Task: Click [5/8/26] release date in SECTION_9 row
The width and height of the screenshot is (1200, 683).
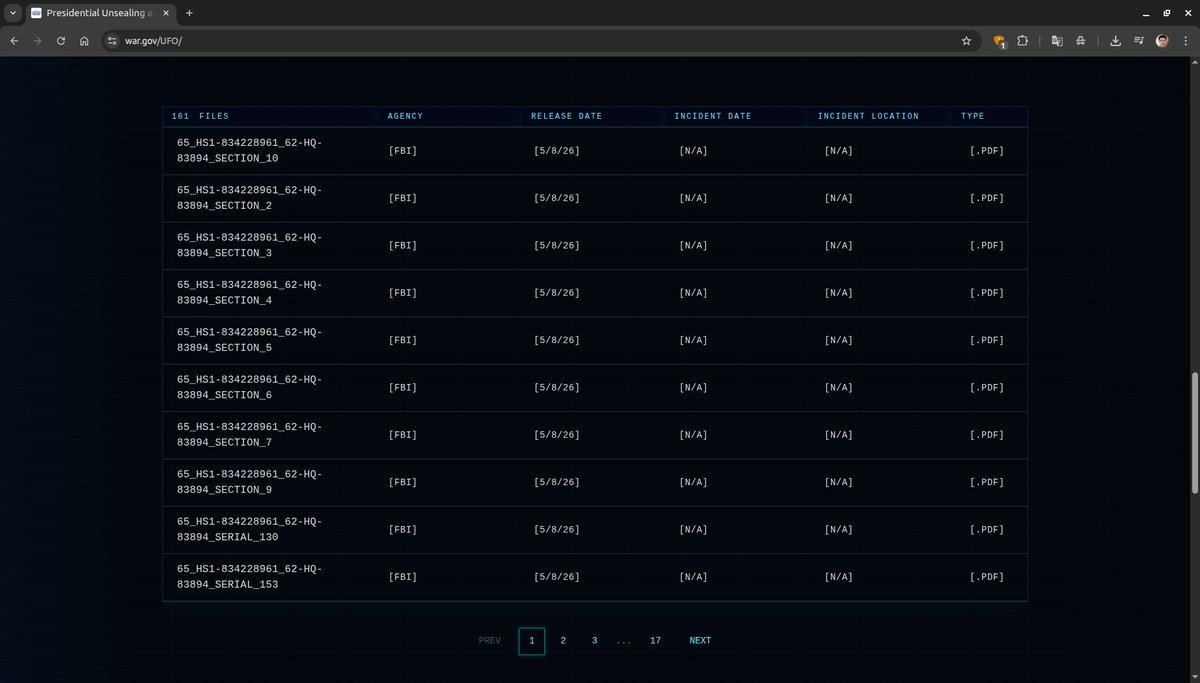Action: pyautogui.click(x=557, y=482)
